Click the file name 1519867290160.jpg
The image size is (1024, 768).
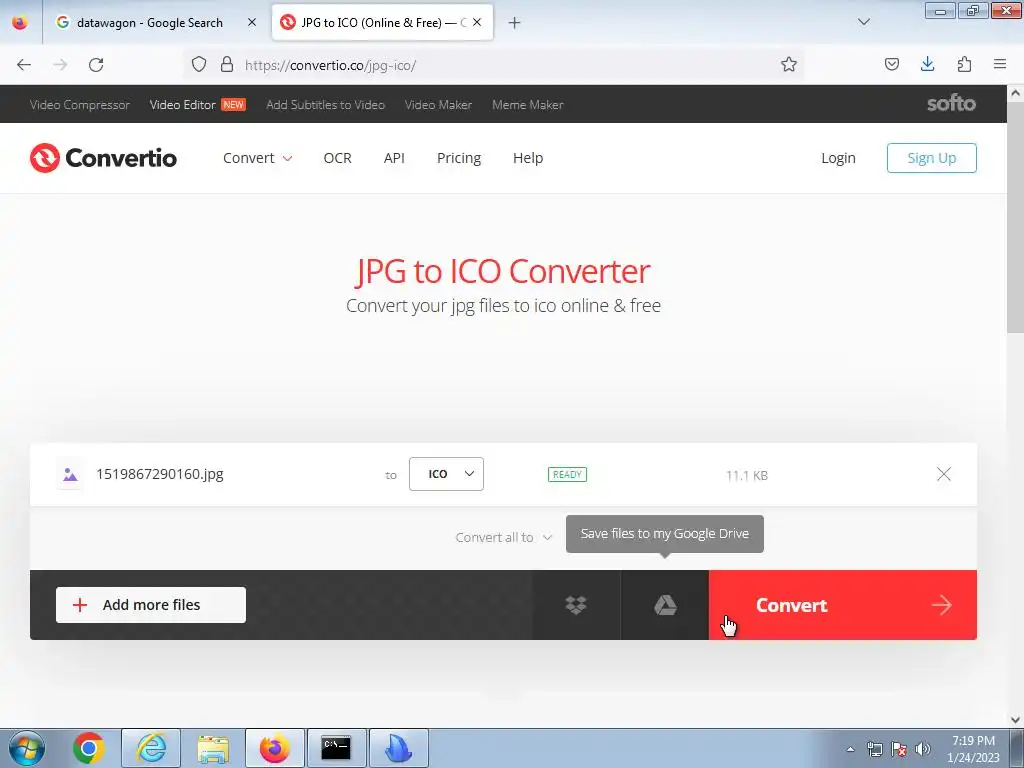[x=160, y=474]
